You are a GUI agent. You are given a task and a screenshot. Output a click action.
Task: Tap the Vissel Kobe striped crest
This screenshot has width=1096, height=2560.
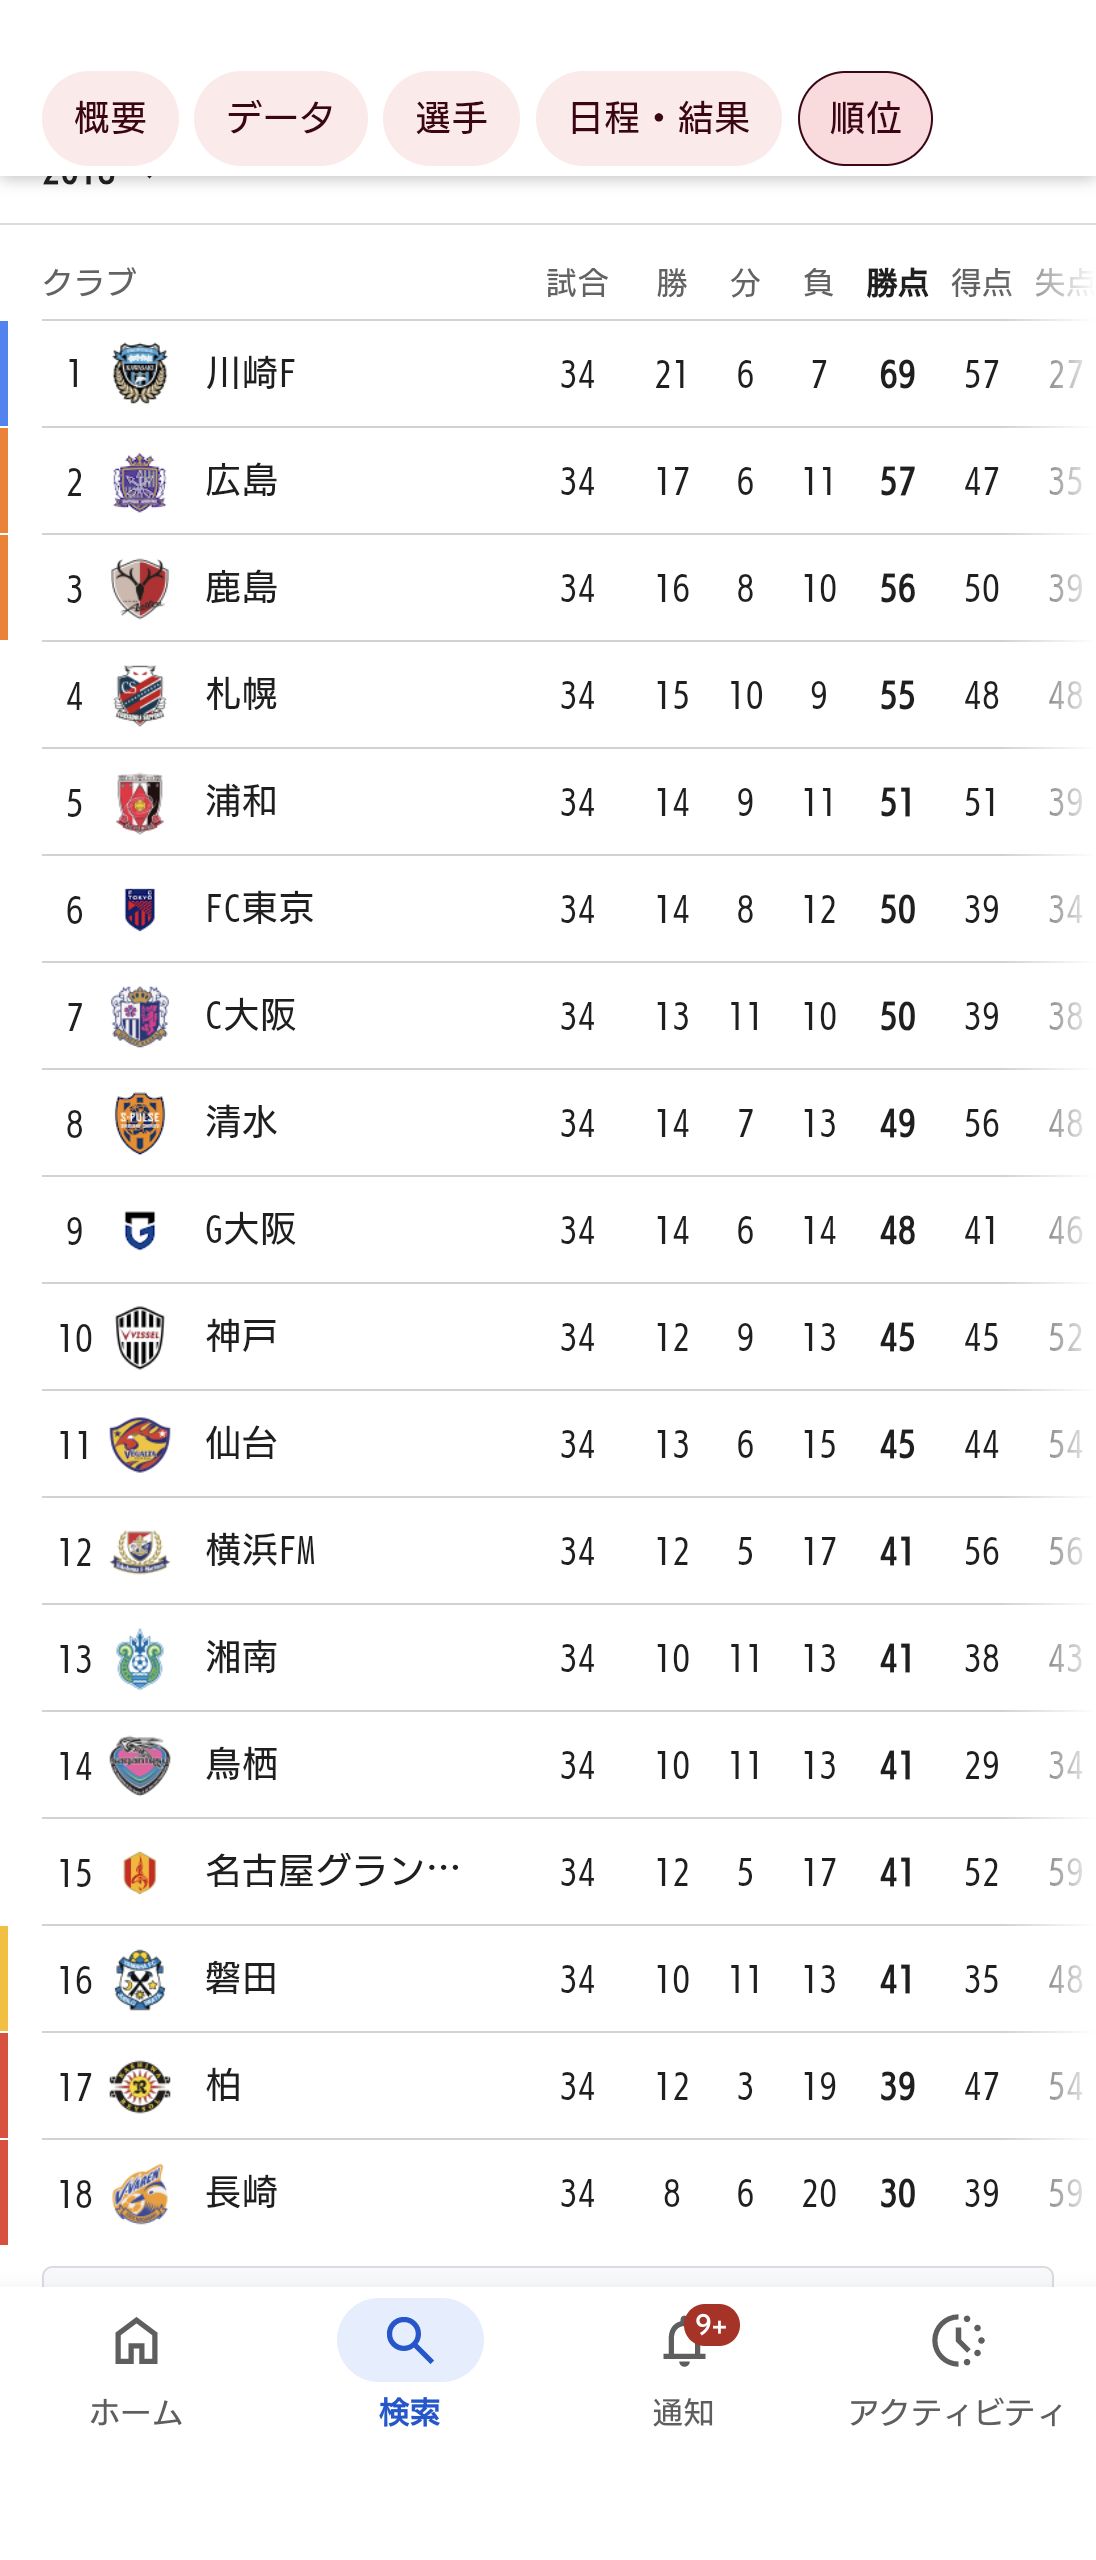(x=140, y=1337)
